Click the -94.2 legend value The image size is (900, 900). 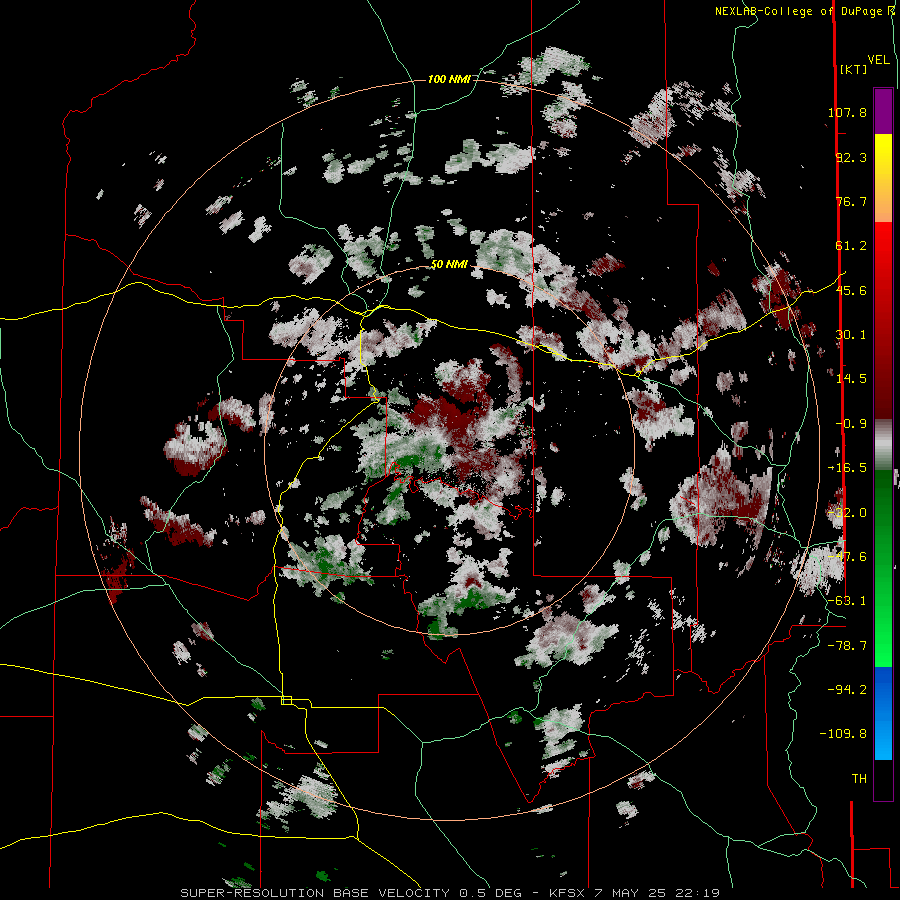[847, 689]
